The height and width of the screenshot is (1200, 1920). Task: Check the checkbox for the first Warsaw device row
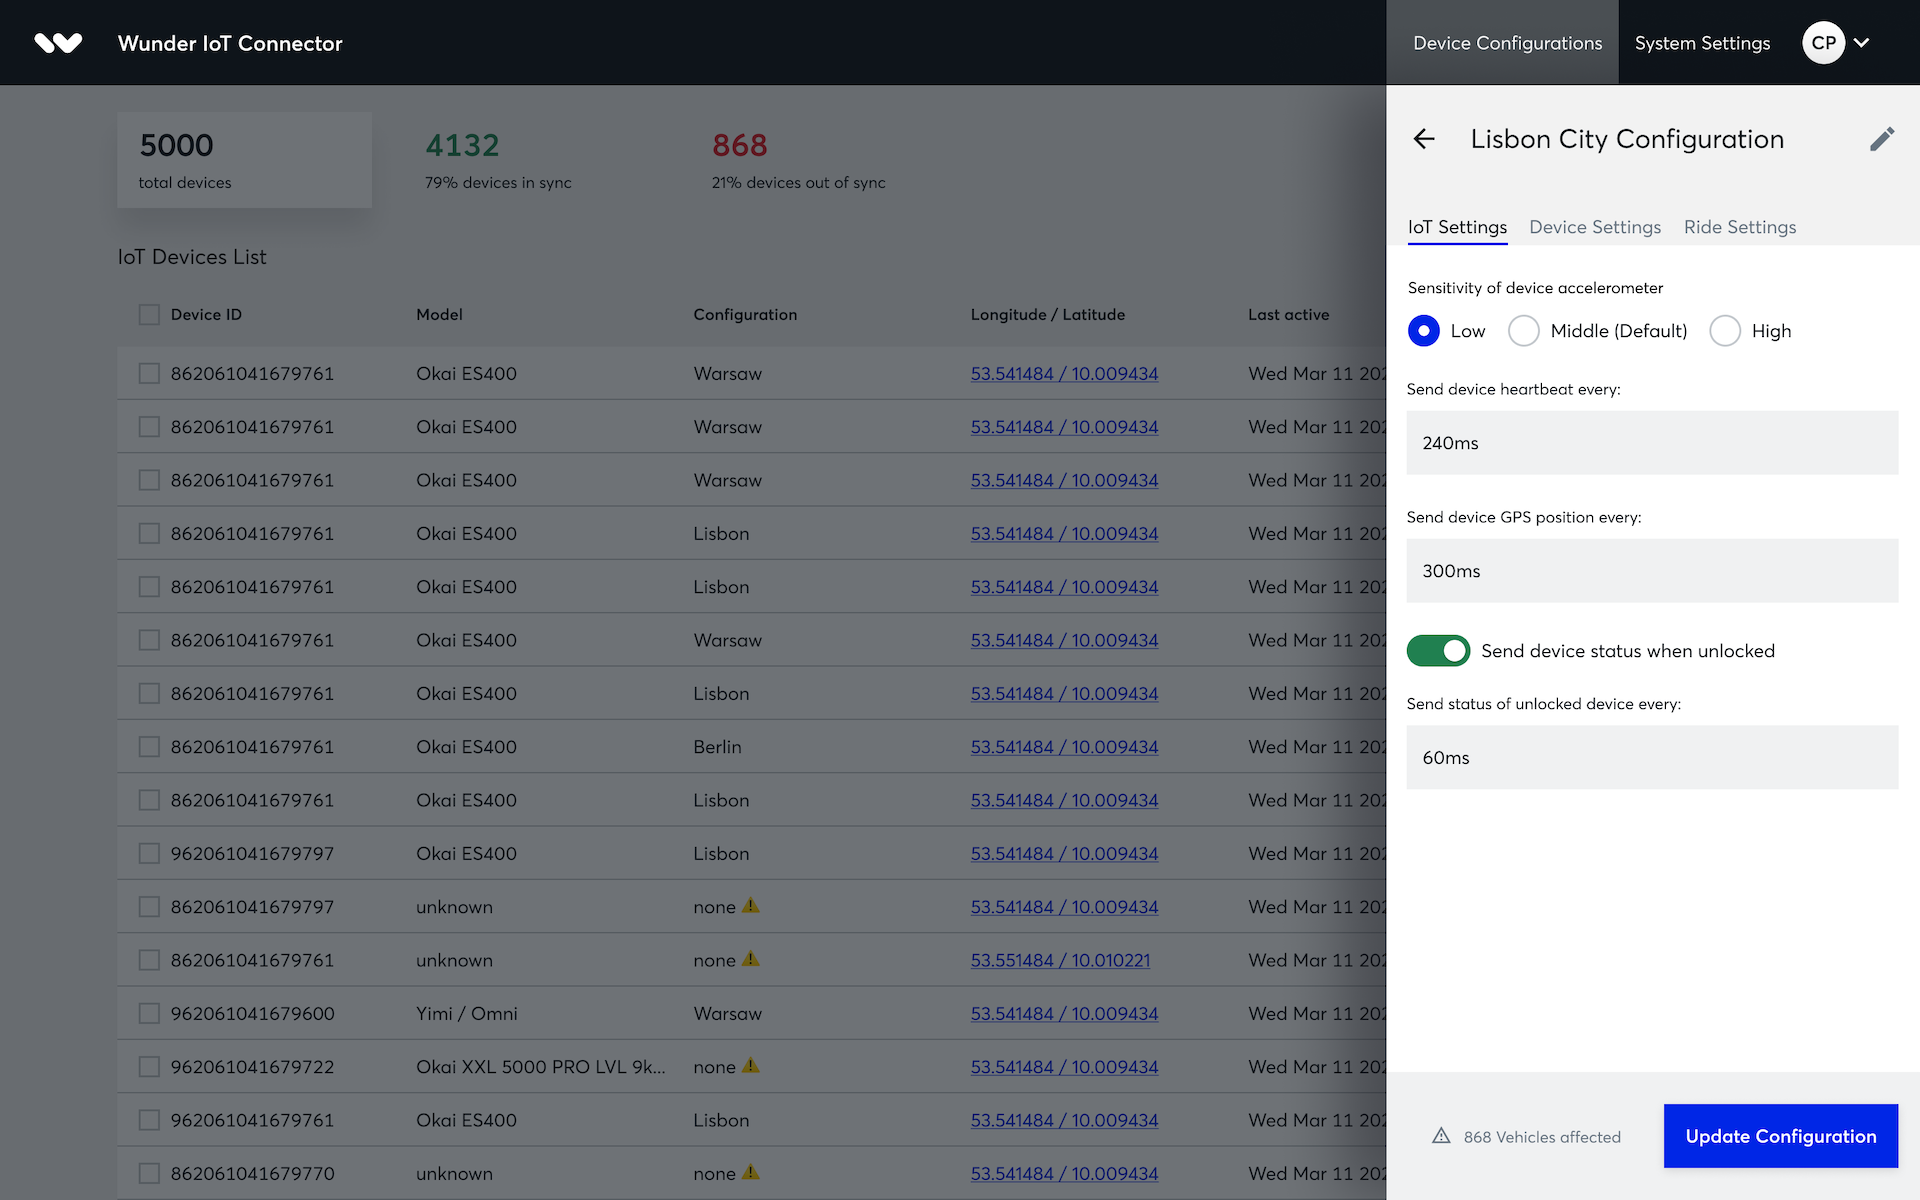[149, 373]
